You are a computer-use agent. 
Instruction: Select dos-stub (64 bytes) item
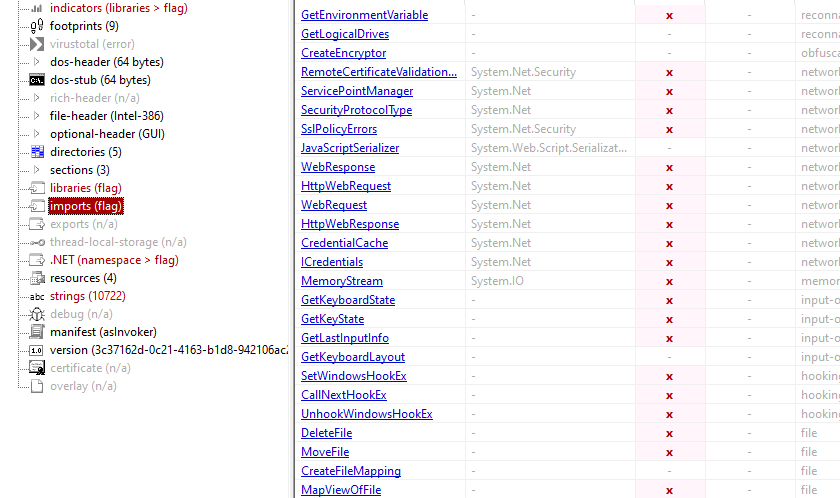(100, 80)
